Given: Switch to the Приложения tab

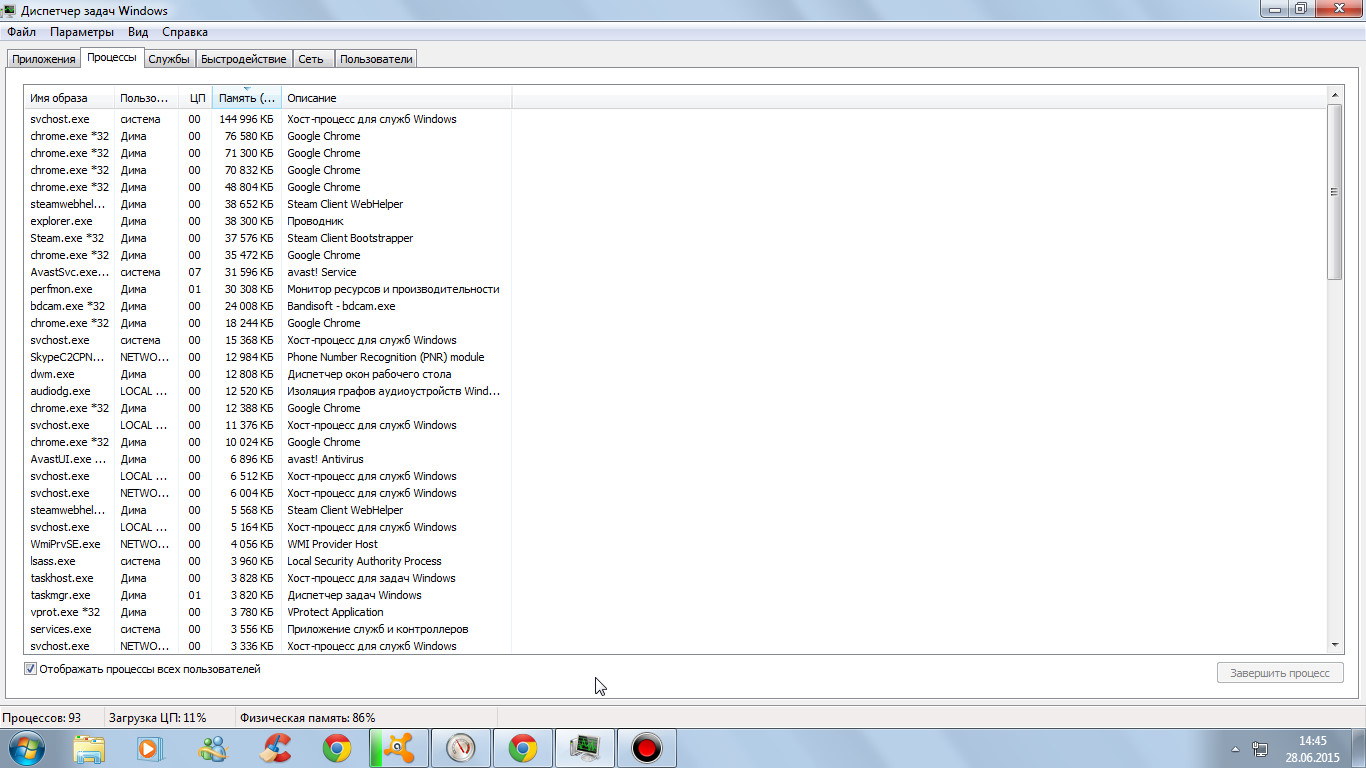Looking at the screenshot, I should point(44,59).
